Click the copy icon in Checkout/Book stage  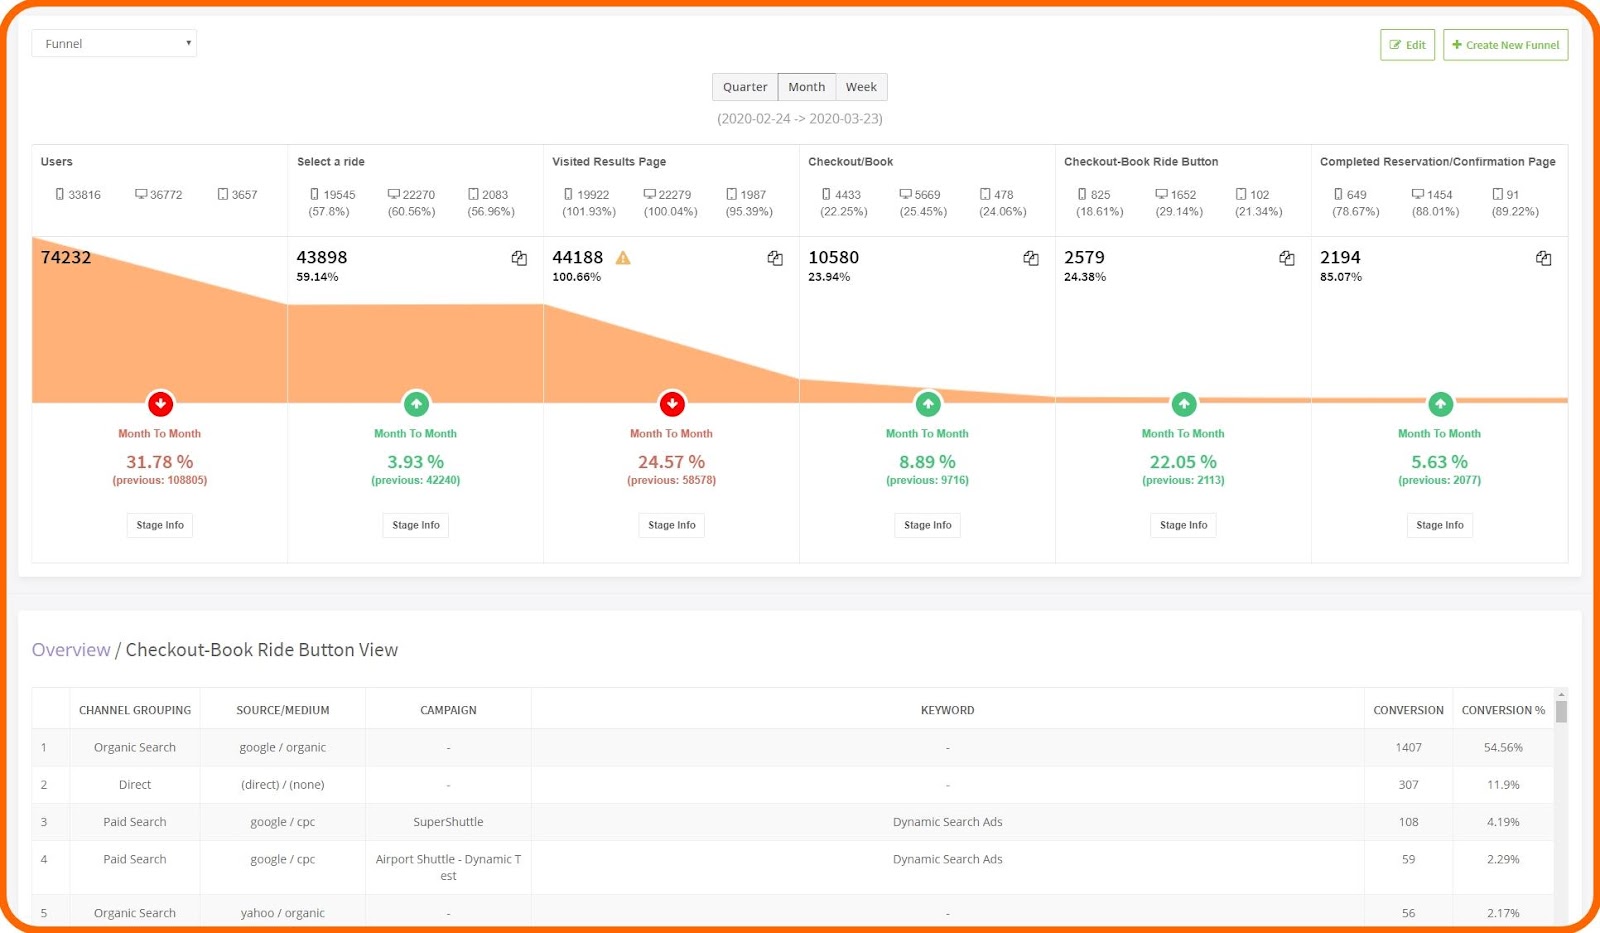1031,258
